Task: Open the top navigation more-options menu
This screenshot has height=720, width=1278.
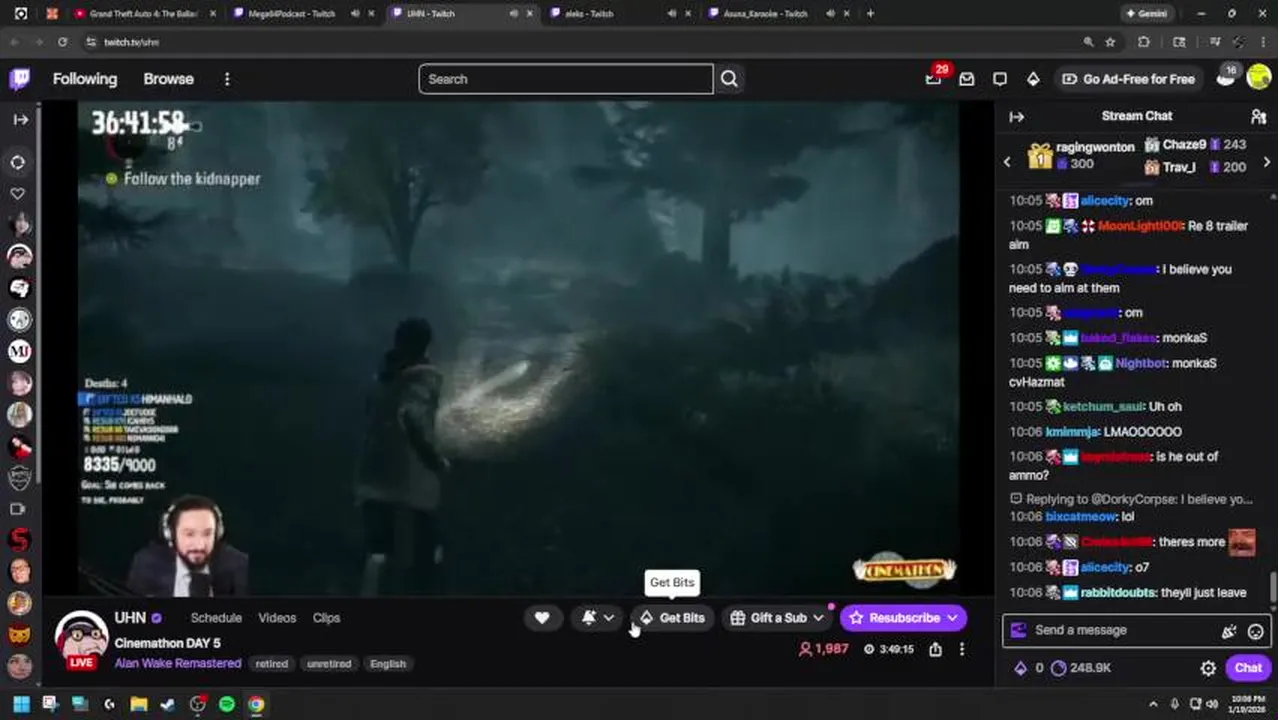Action: pos(227,79)
